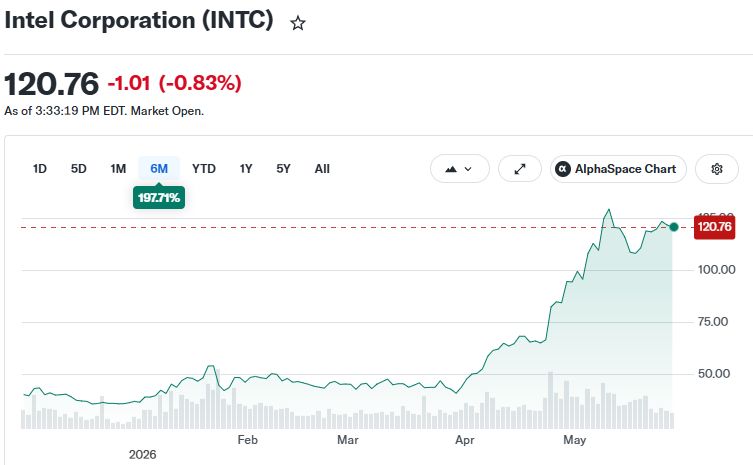This screenshot has width=753, height=465.
Task: Click the 197.71% performance badge
Action: [x=159, y=197]
